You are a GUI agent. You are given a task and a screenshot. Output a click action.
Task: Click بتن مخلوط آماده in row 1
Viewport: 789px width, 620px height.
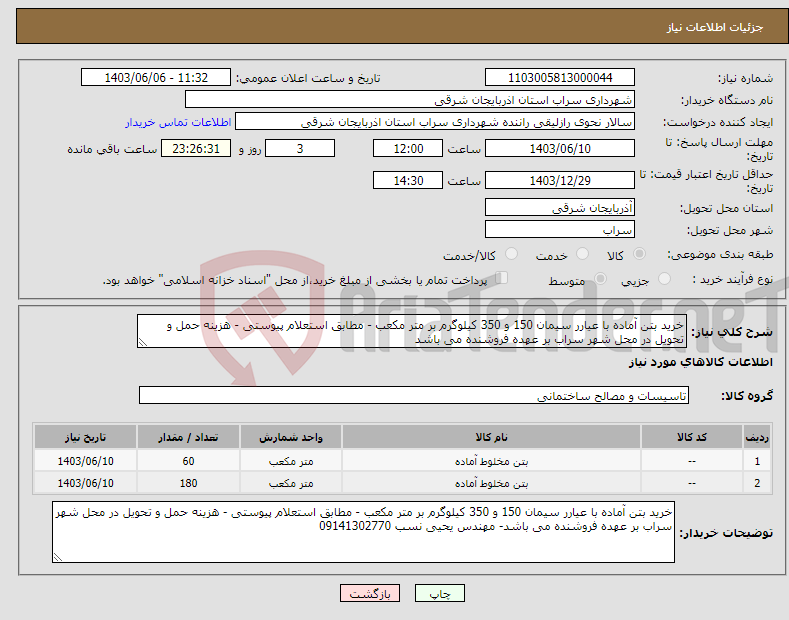pyautogui.click(x=492, y=461)
